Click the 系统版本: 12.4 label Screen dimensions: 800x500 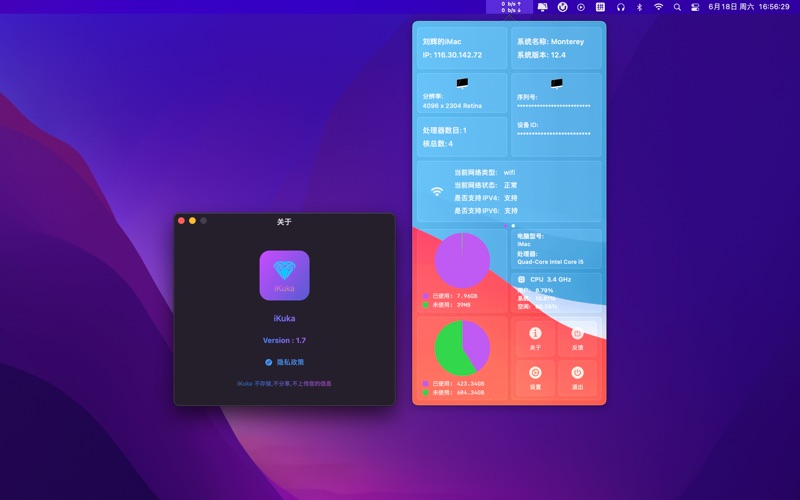pos(541,55)
